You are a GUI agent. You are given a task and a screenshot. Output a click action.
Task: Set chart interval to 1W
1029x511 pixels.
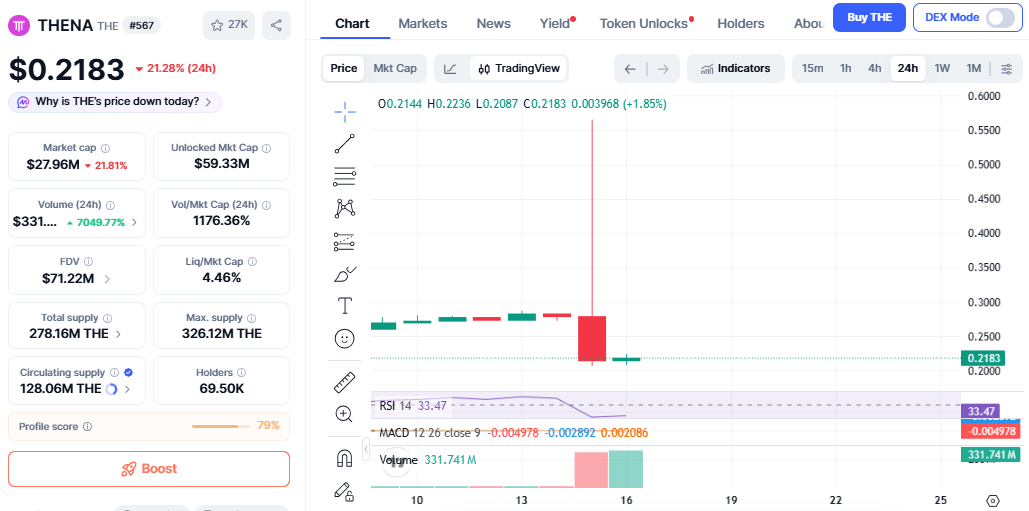942,68
